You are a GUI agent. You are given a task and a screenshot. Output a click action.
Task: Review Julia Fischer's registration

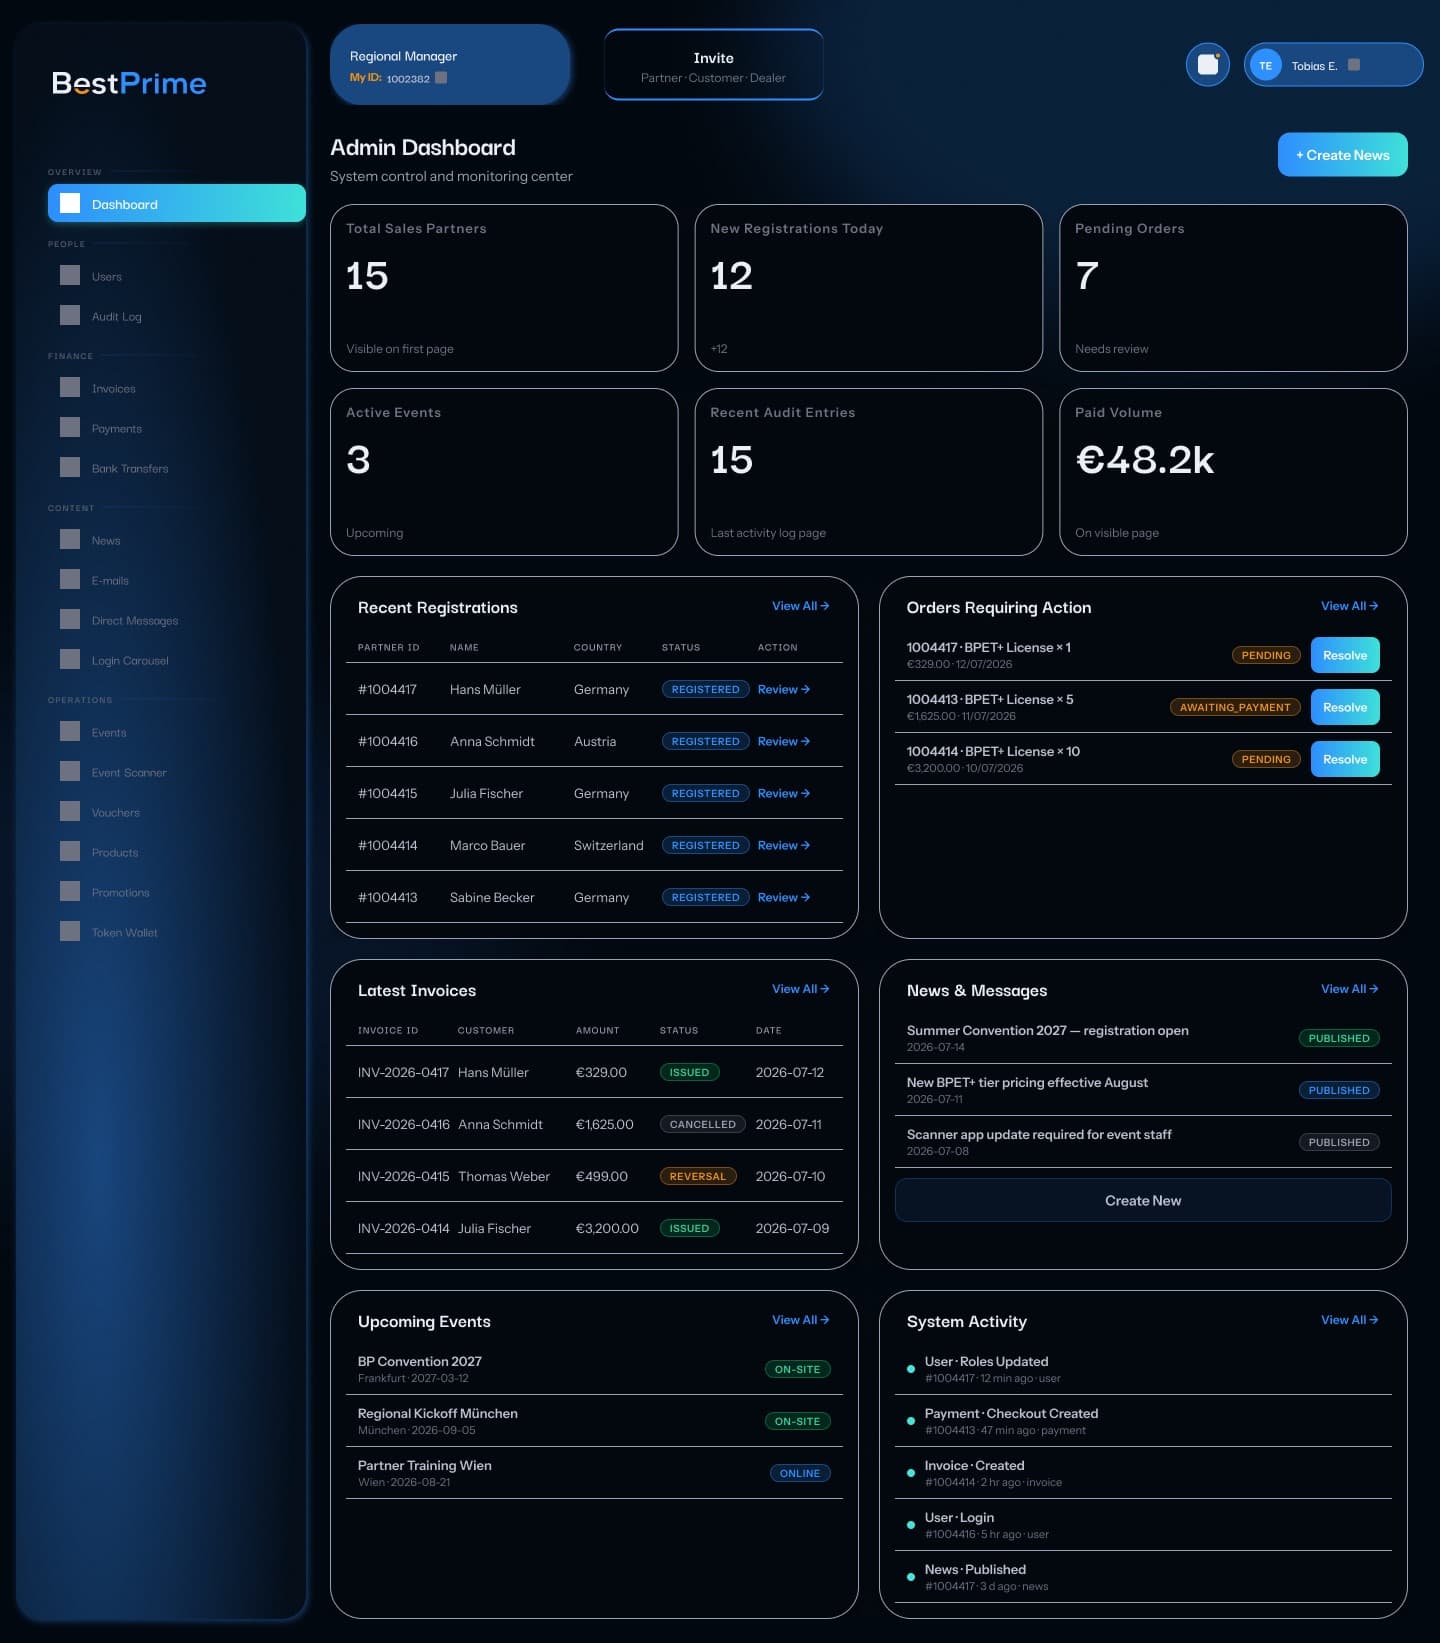point(784,793)
